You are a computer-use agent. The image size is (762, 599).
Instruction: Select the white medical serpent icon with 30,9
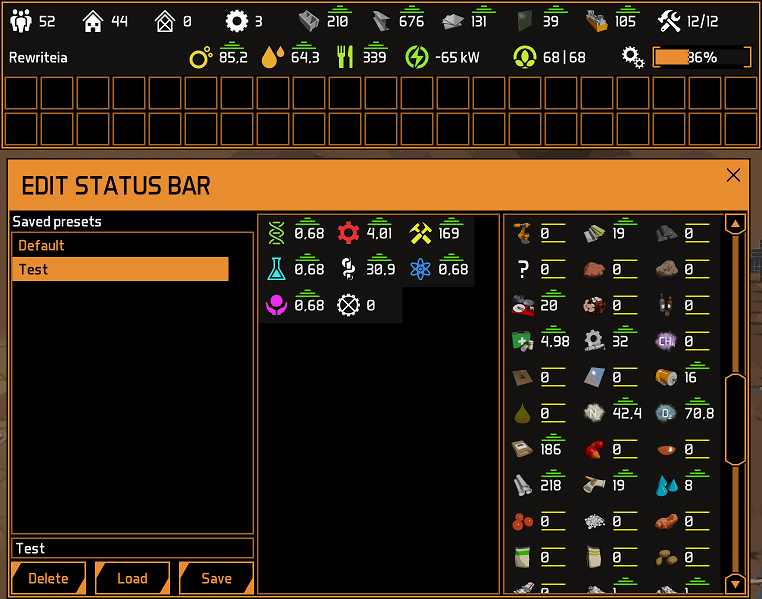coord(348,269)
